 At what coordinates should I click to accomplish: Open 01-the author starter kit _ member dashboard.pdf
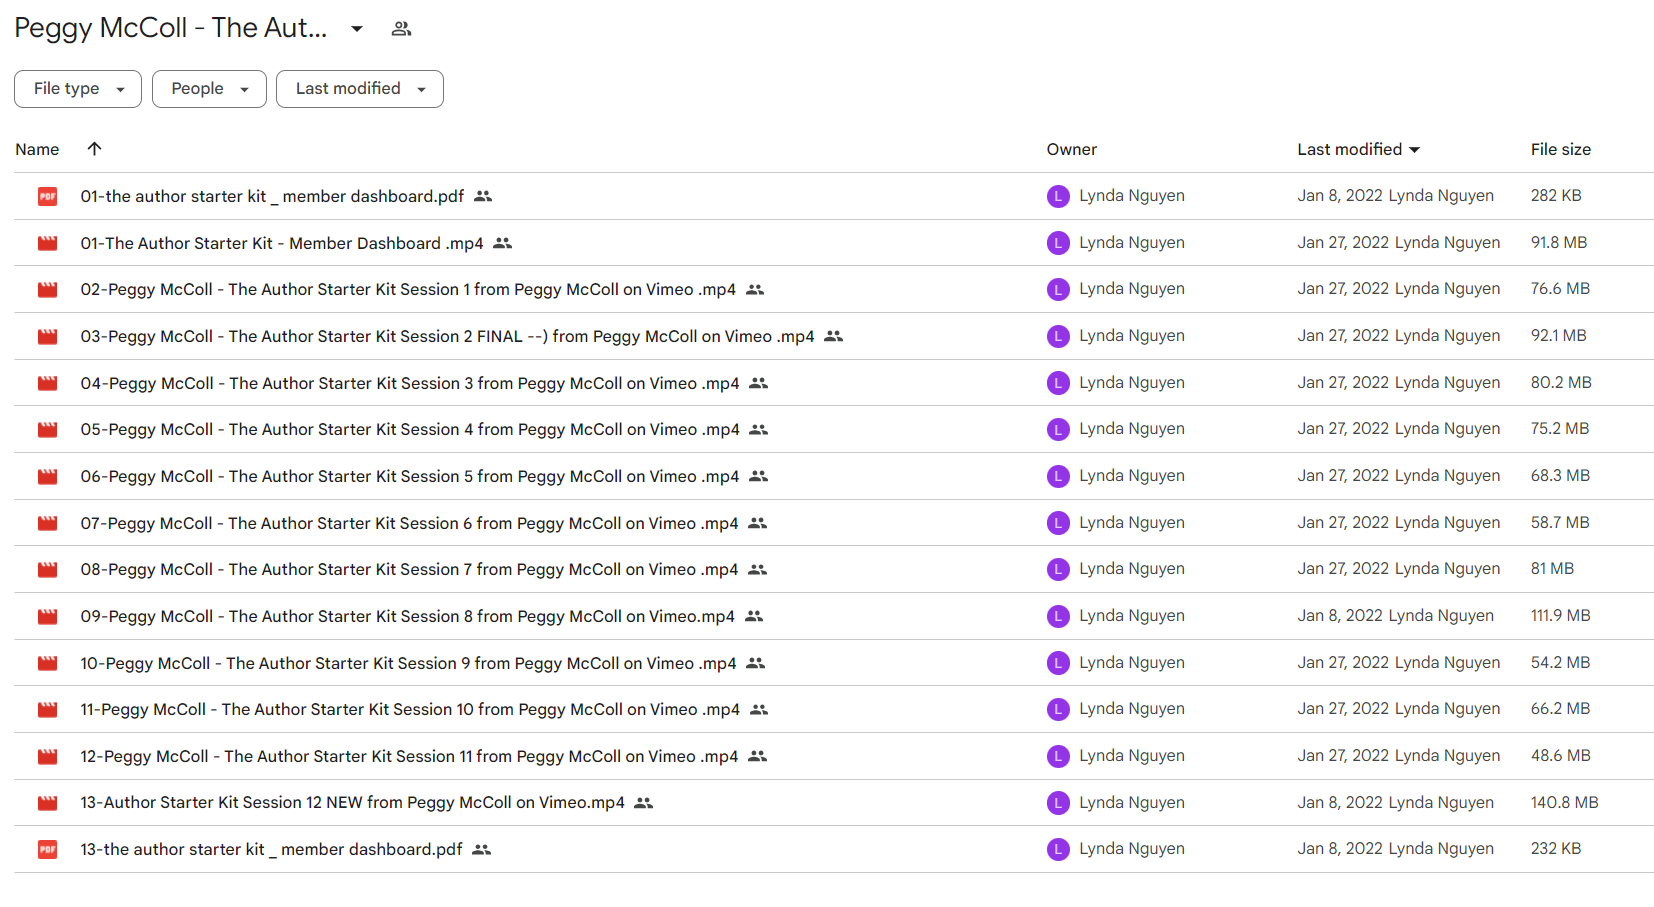(x=272, y=196)
